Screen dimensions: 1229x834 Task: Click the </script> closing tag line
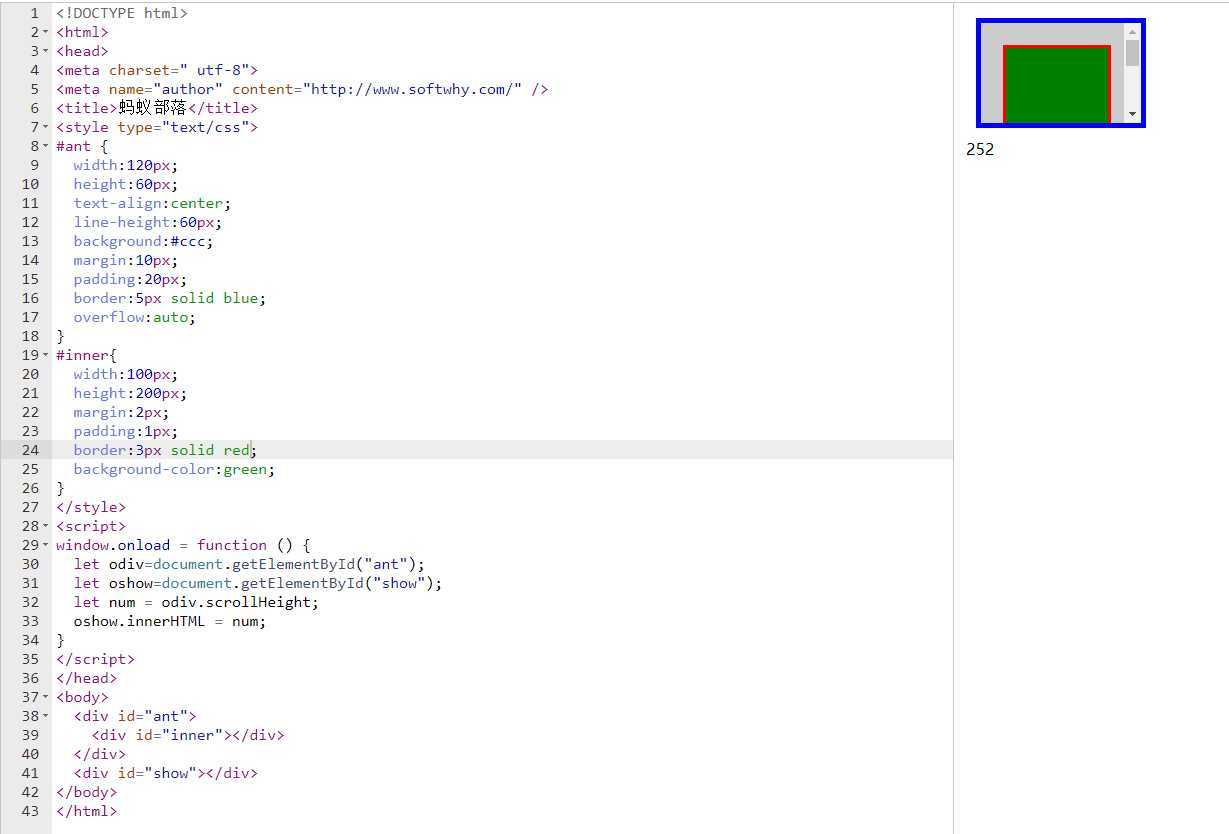point(95,659)
